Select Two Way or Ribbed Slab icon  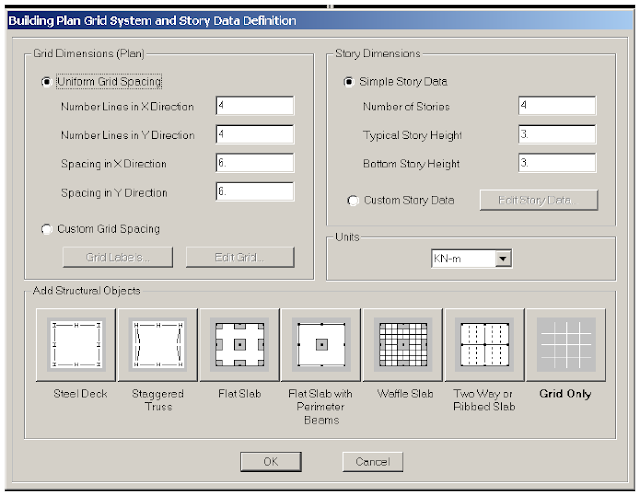coord(484,345)
